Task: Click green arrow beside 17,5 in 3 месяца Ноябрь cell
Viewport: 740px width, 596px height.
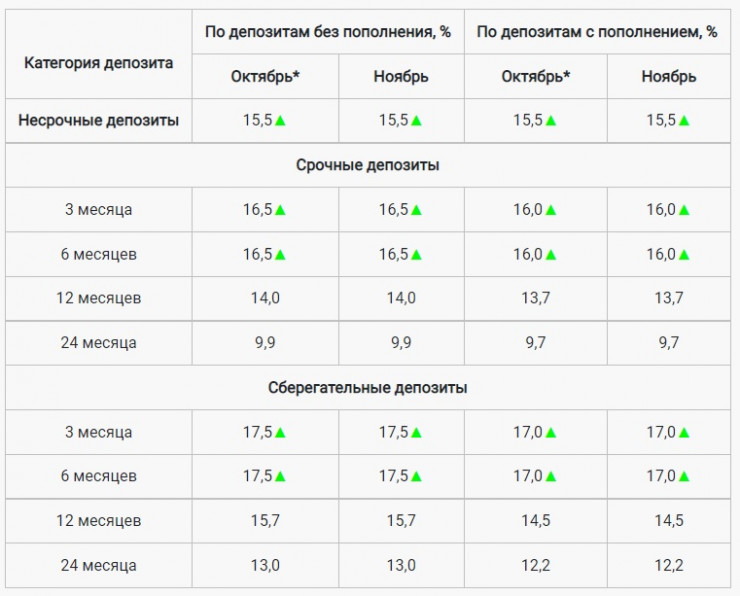Action: [x=416, y=433]
